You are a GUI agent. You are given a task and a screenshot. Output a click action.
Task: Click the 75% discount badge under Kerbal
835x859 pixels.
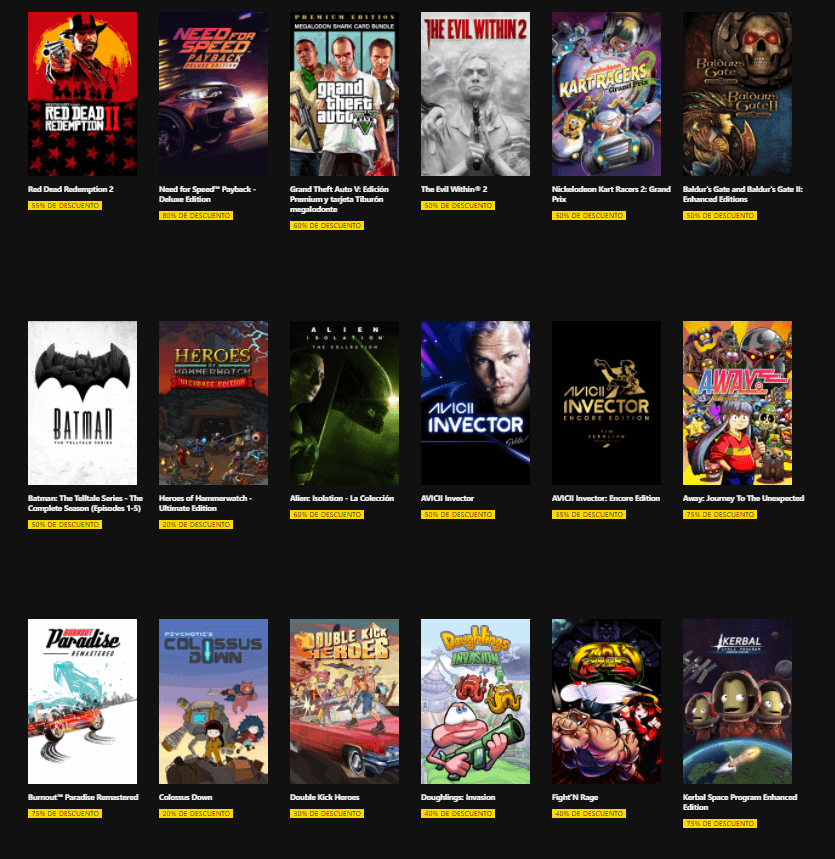pos(719,823)
